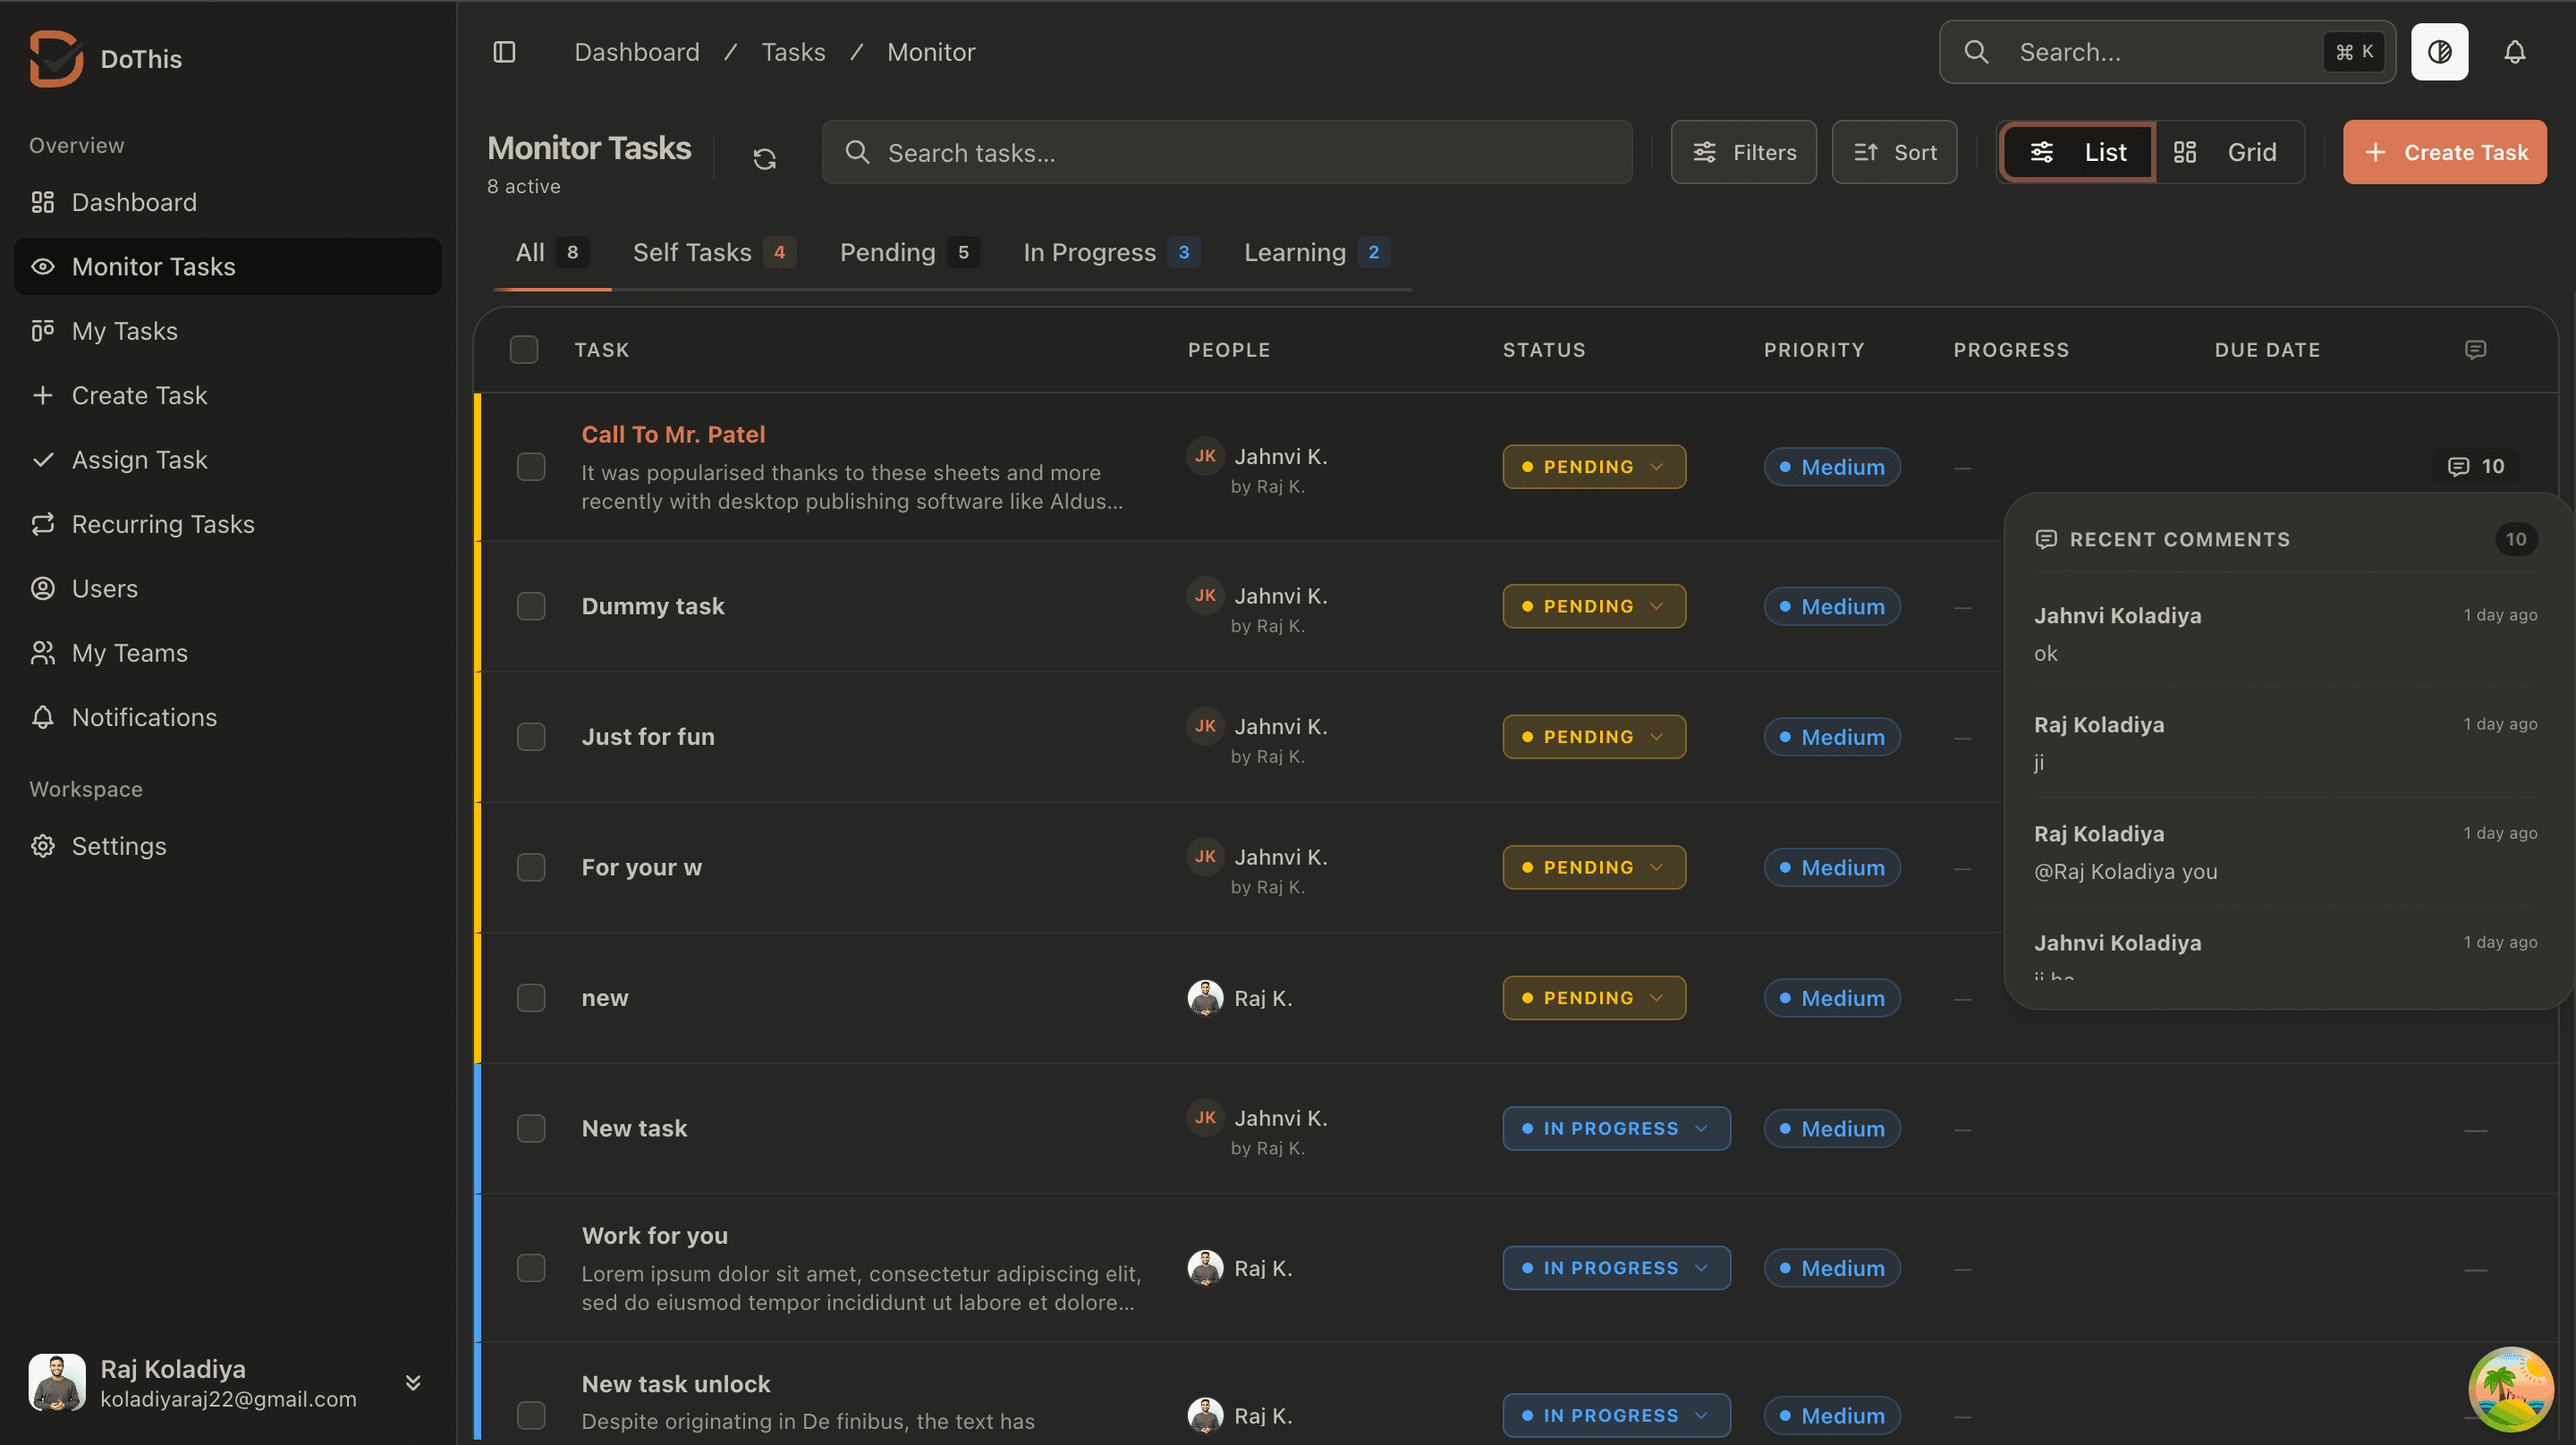Open the notification bell in header

point(2514,52)
